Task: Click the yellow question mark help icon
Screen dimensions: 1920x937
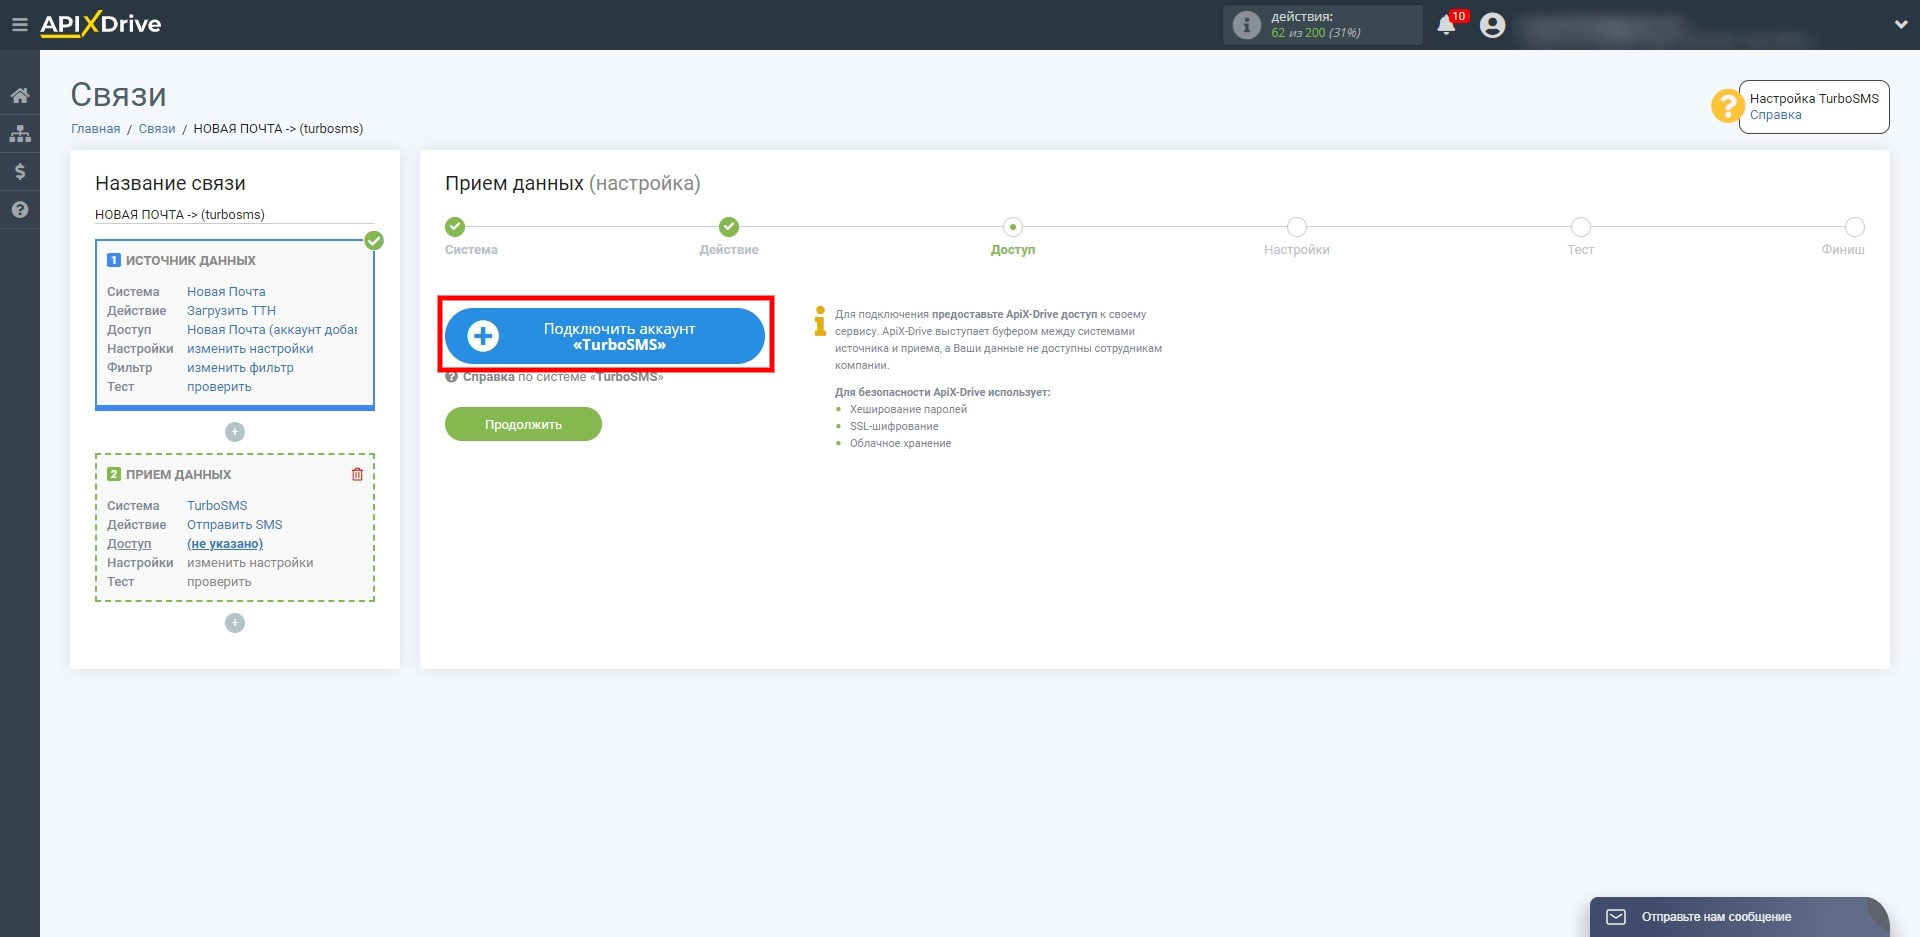Action: pos(1727,106)
